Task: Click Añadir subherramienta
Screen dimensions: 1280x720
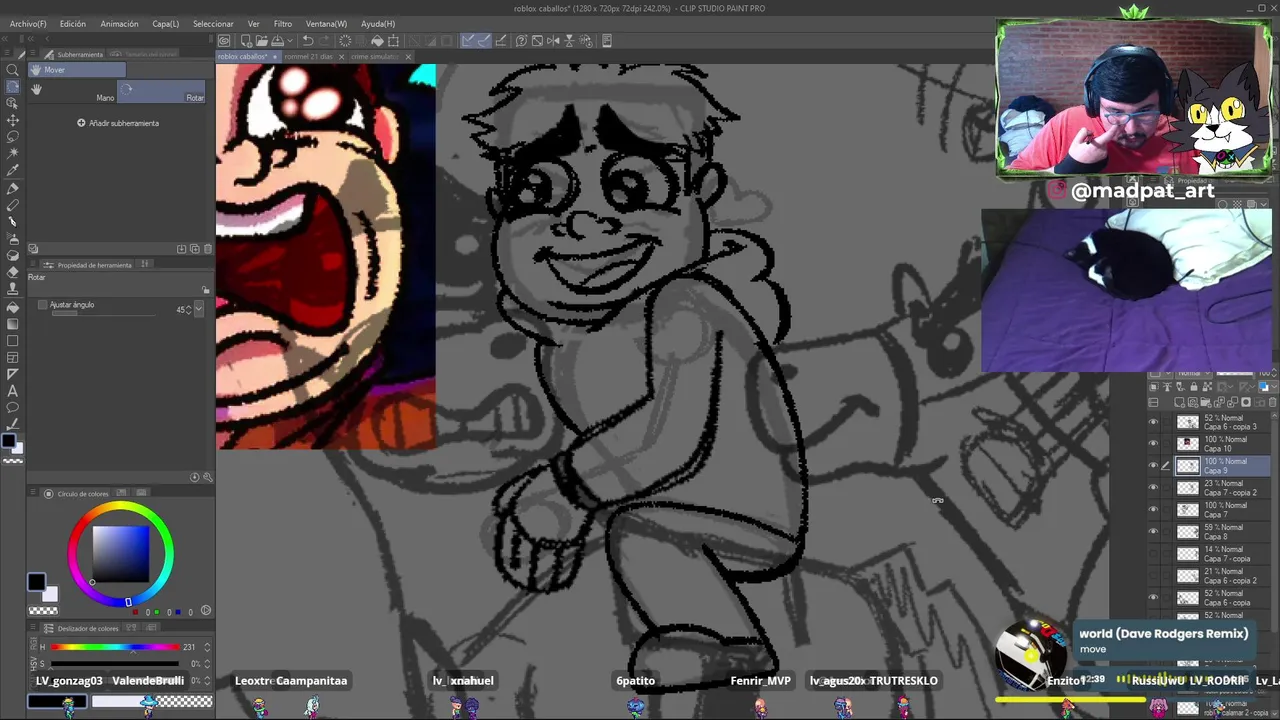Action: click(x=118, y=123)
